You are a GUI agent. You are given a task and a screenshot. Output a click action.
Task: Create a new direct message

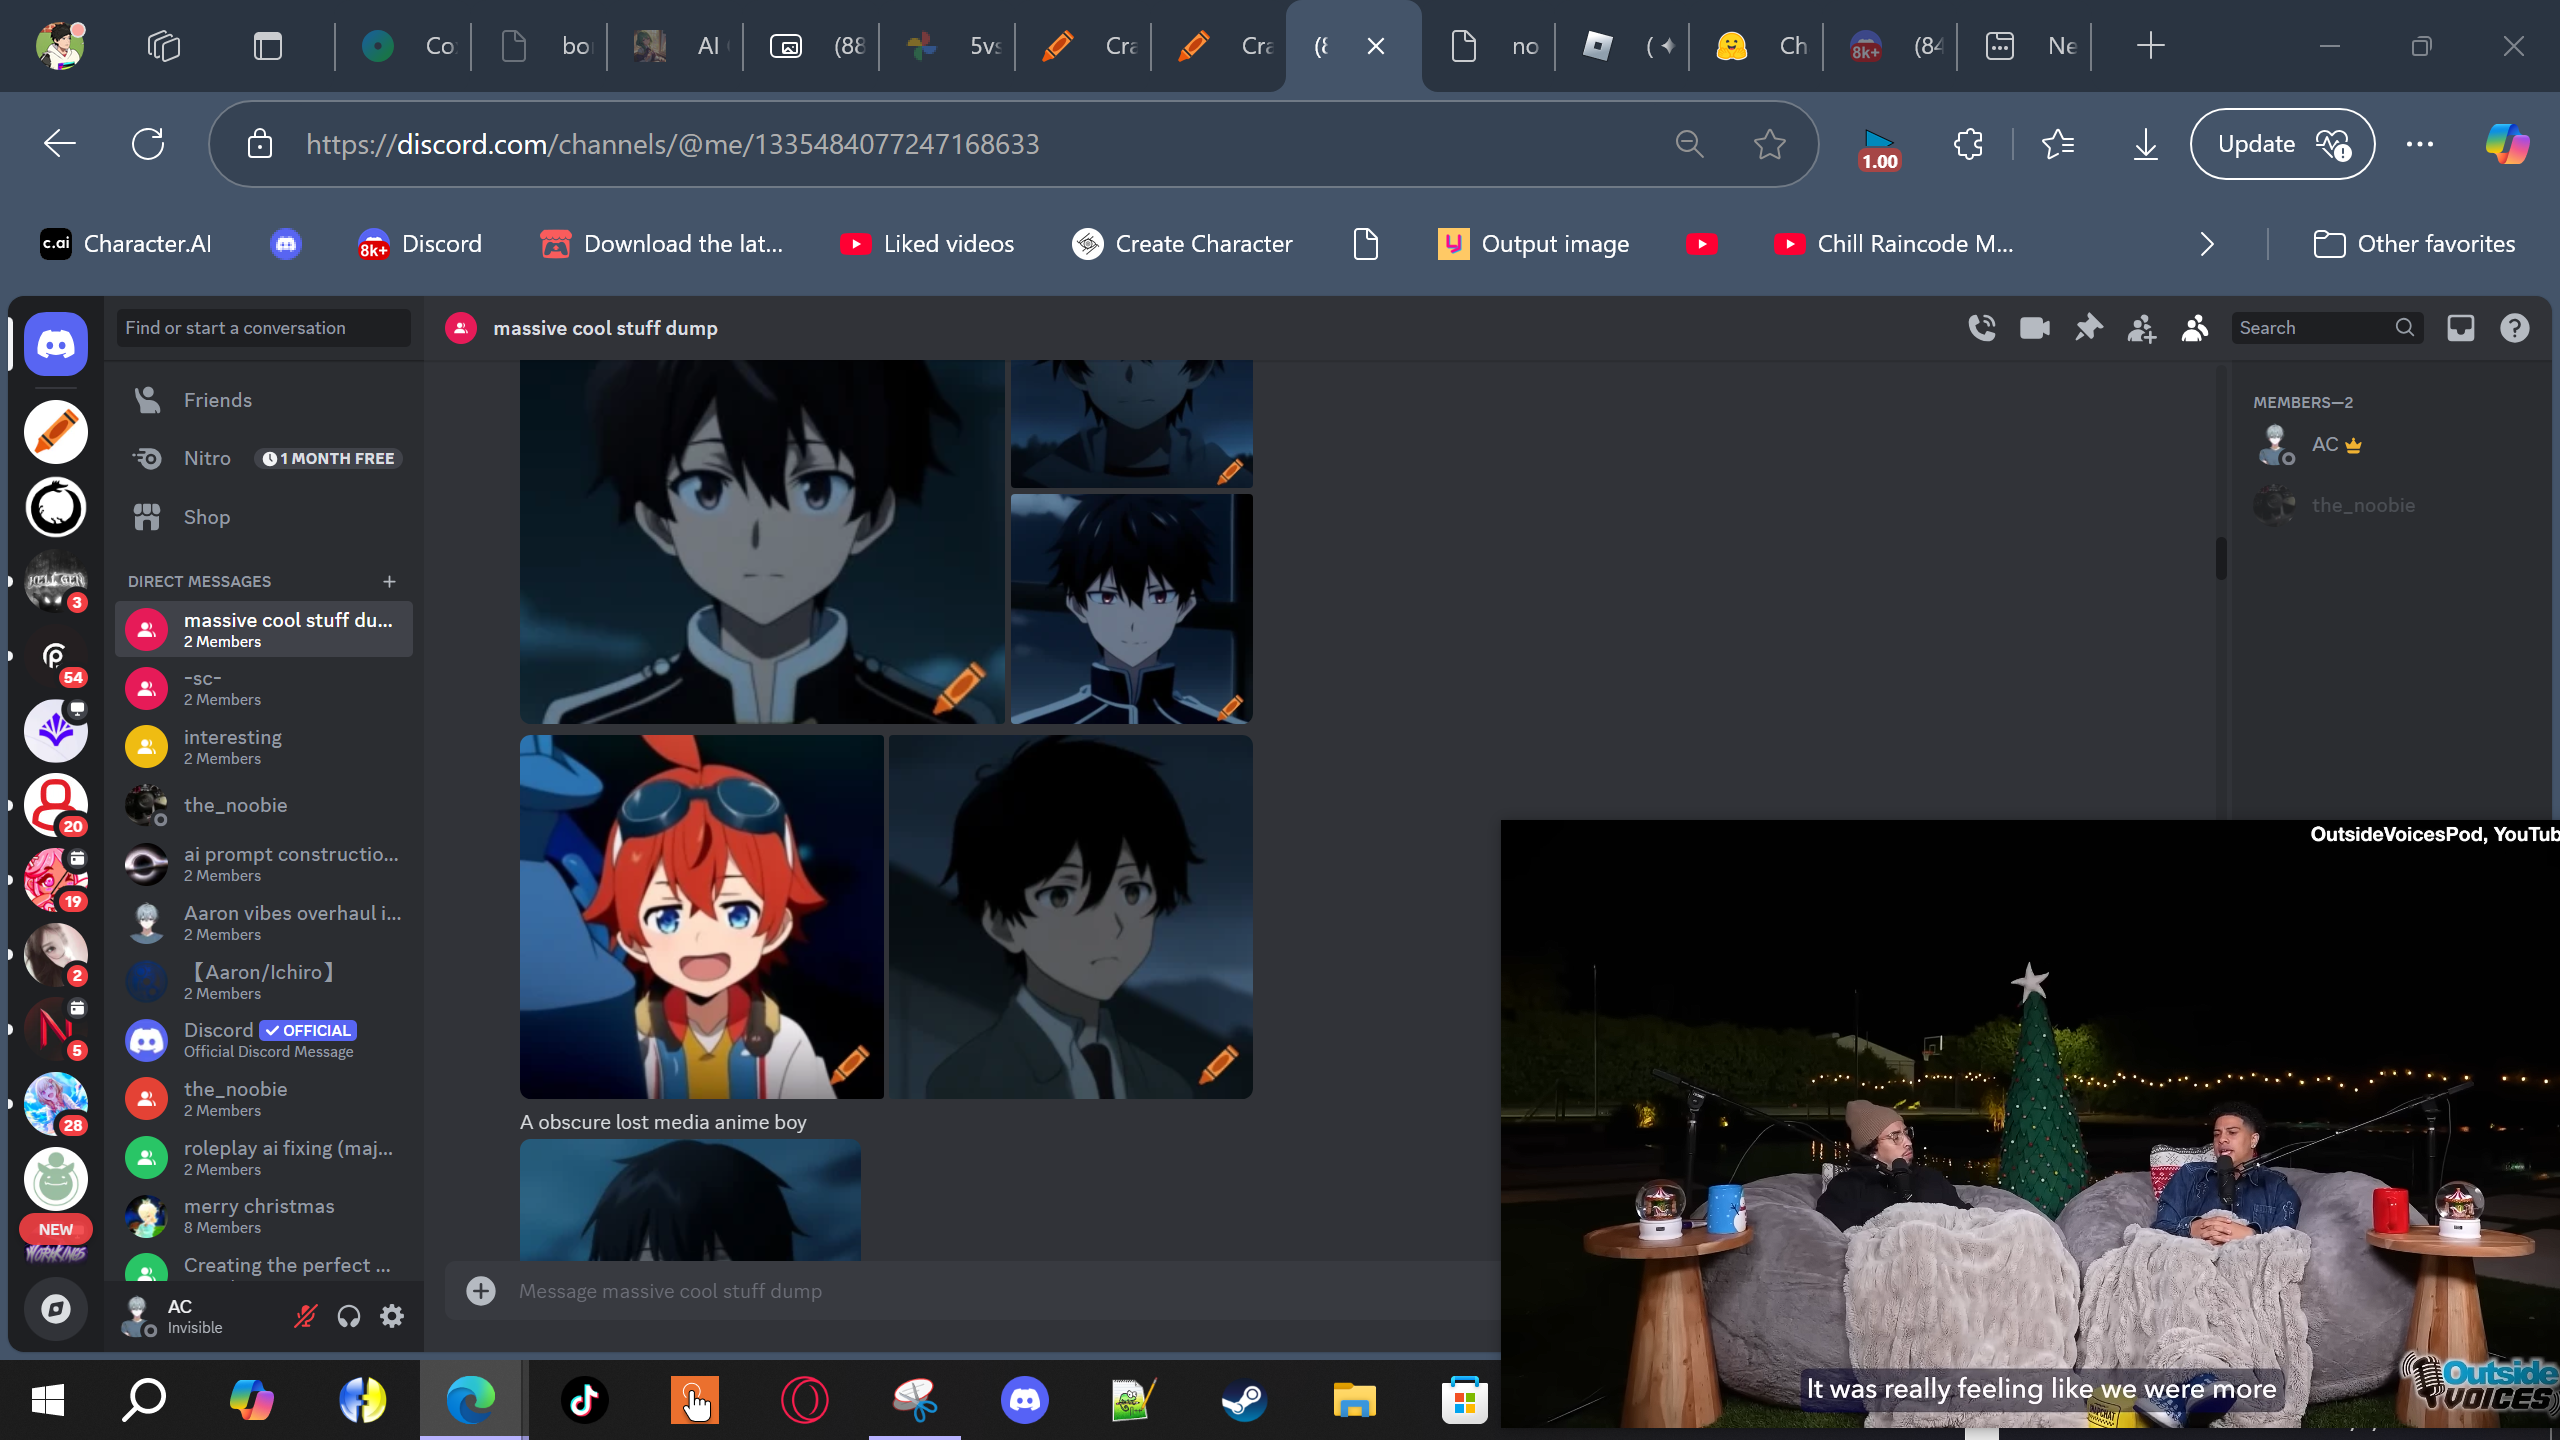[x=389, y=581]
